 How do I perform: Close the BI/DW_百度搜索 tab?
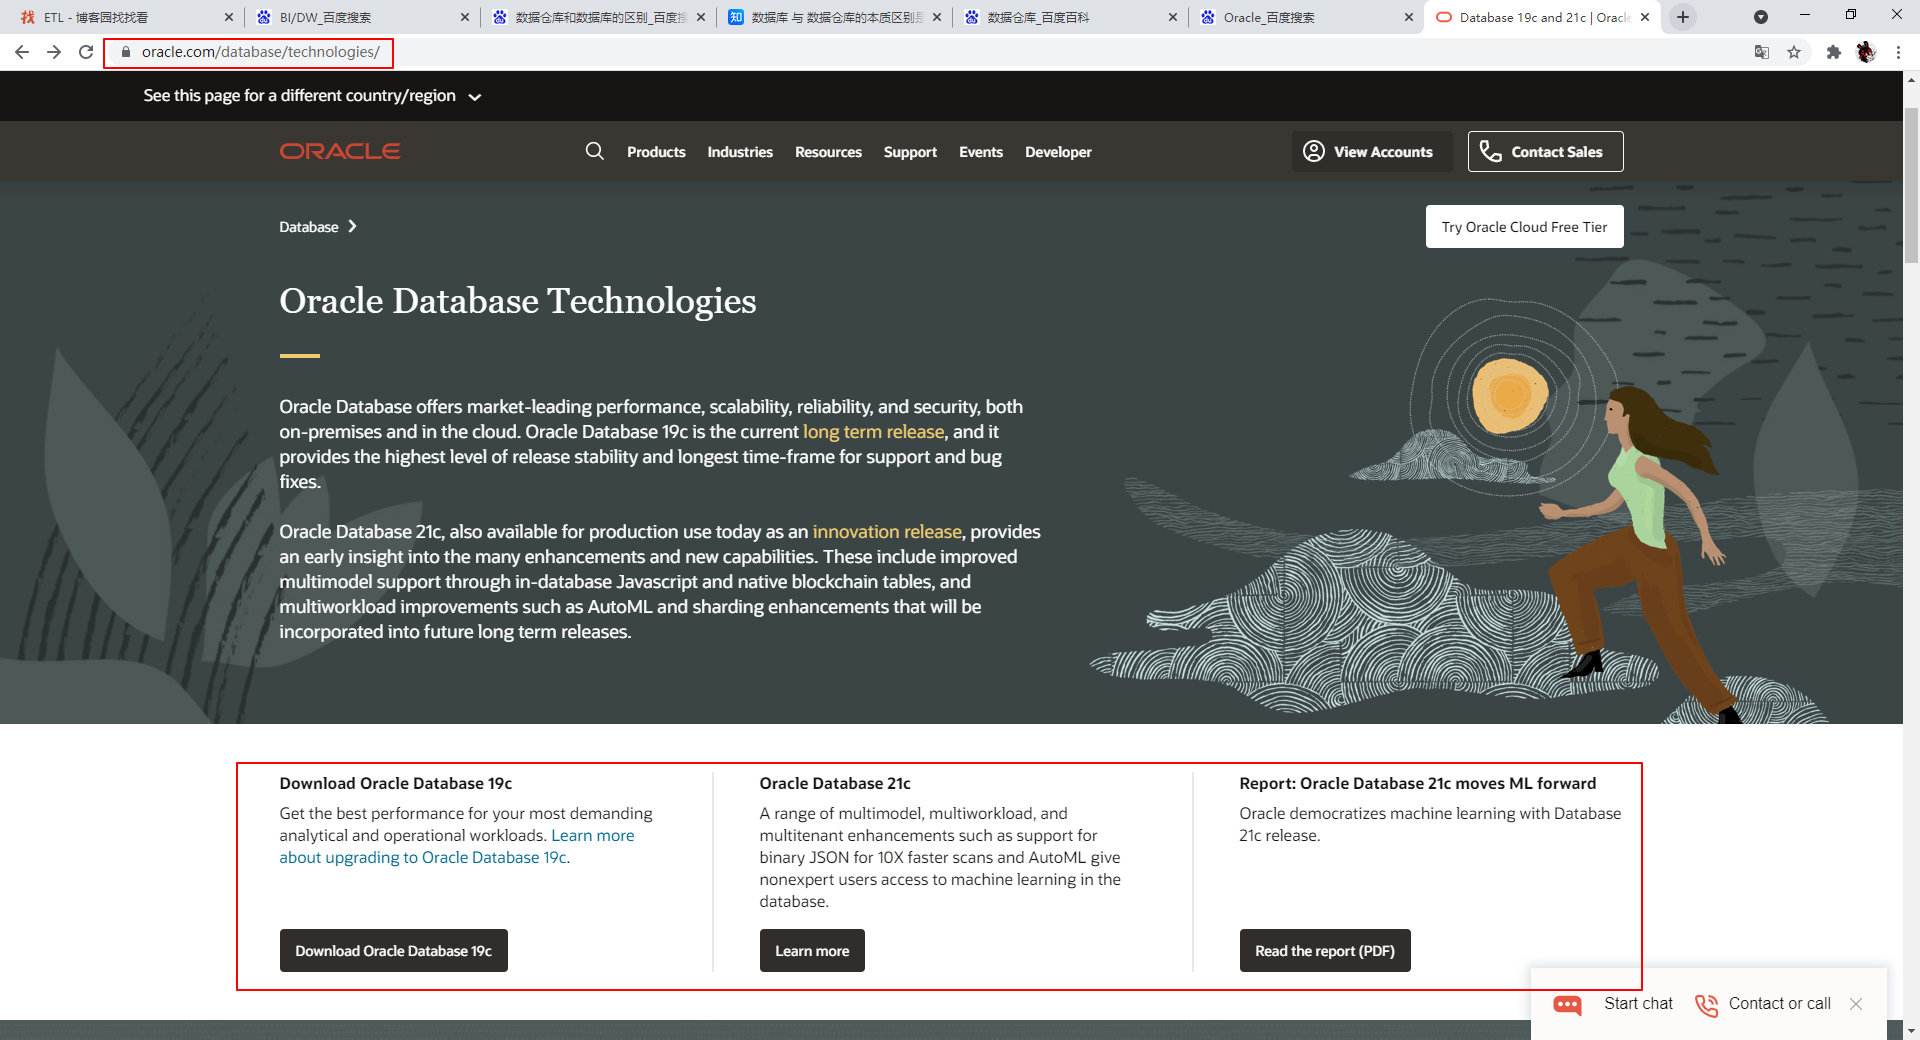(465, 17)
